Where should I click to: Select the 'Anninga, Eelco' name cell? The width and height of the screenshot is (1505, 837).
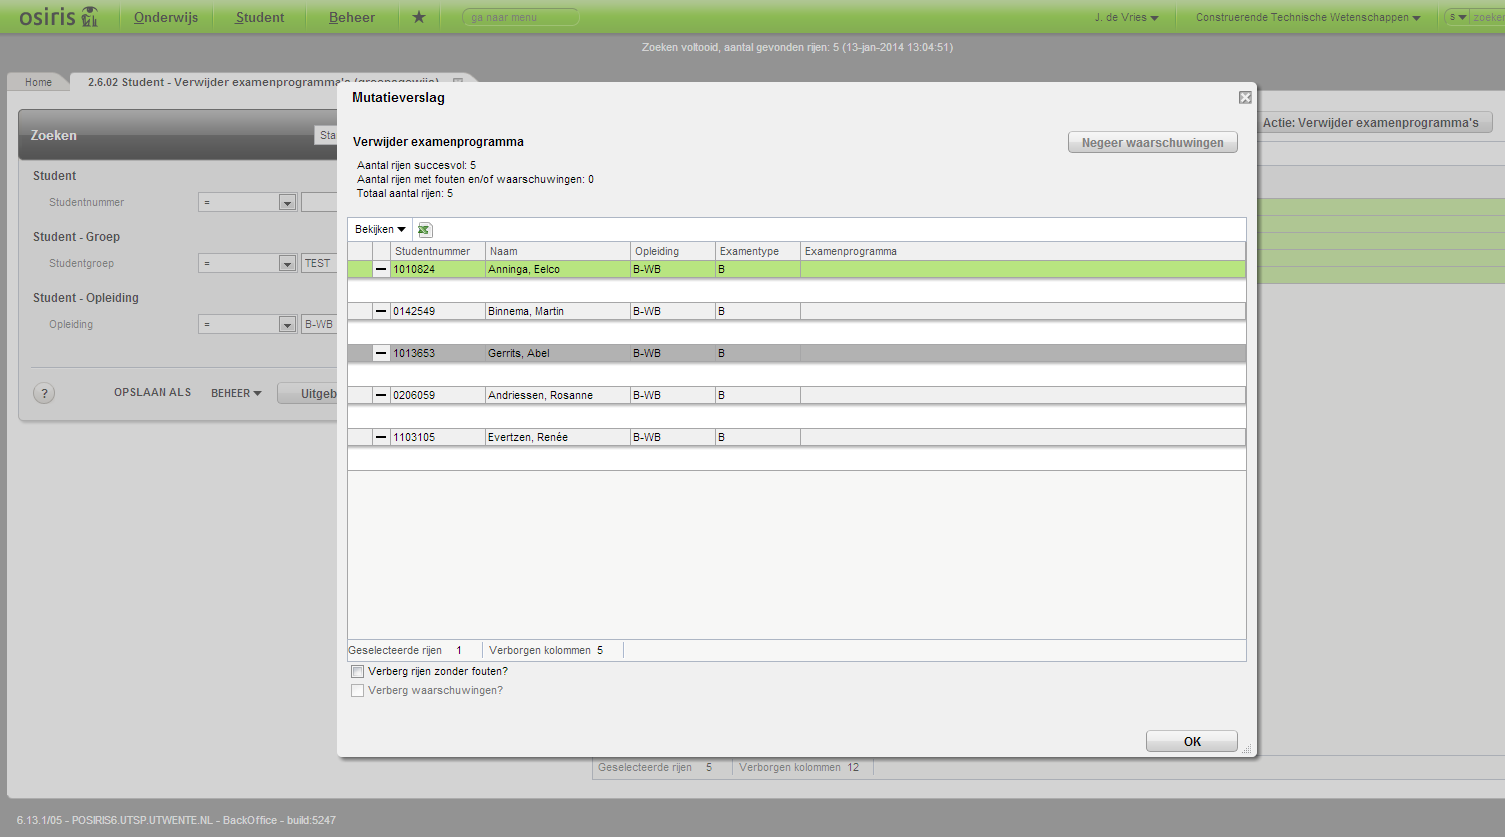point(558,269)
